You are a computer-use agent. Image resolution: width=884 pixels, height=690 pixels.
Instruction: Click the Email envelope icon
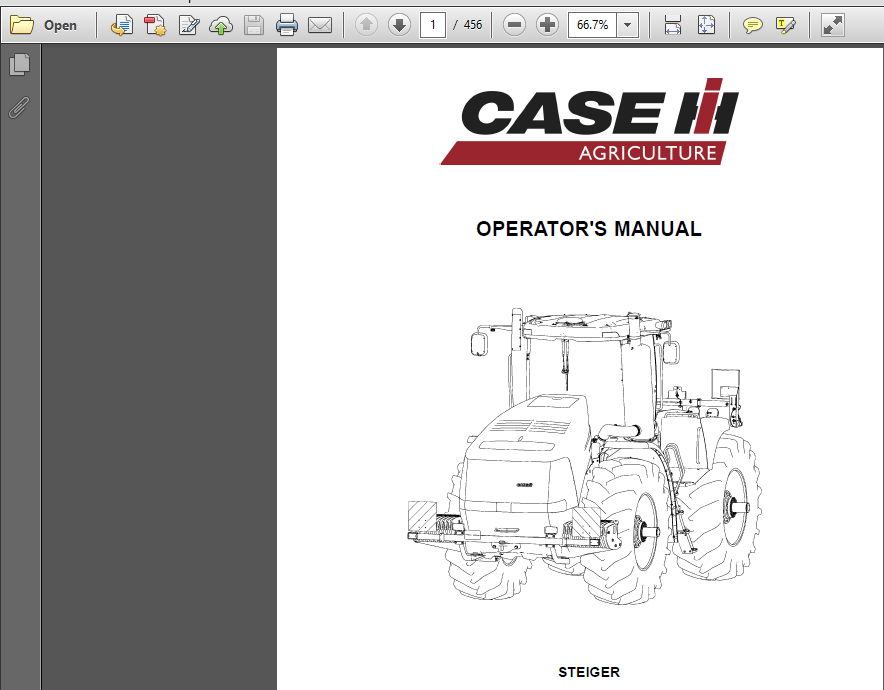[320, 25]
